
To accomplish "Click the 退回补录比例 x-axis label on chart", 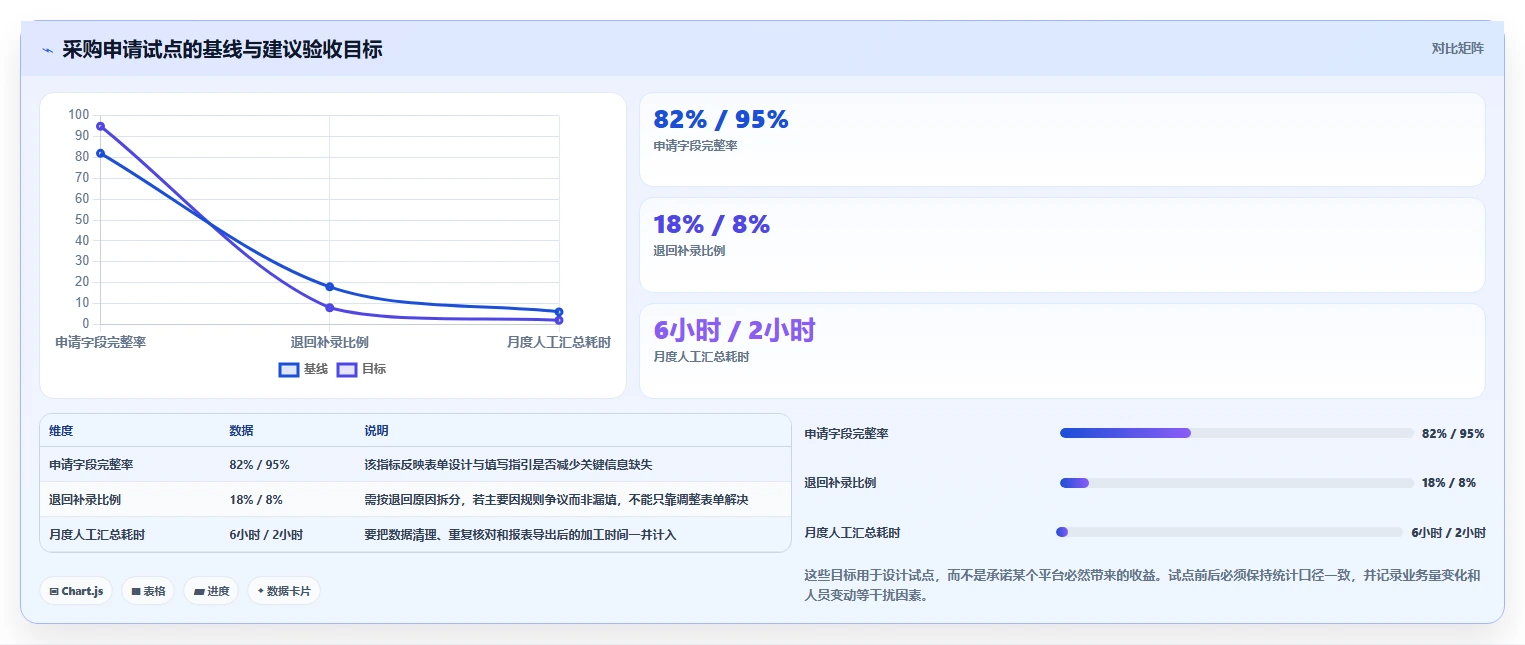I will click(x=329, y=342).
